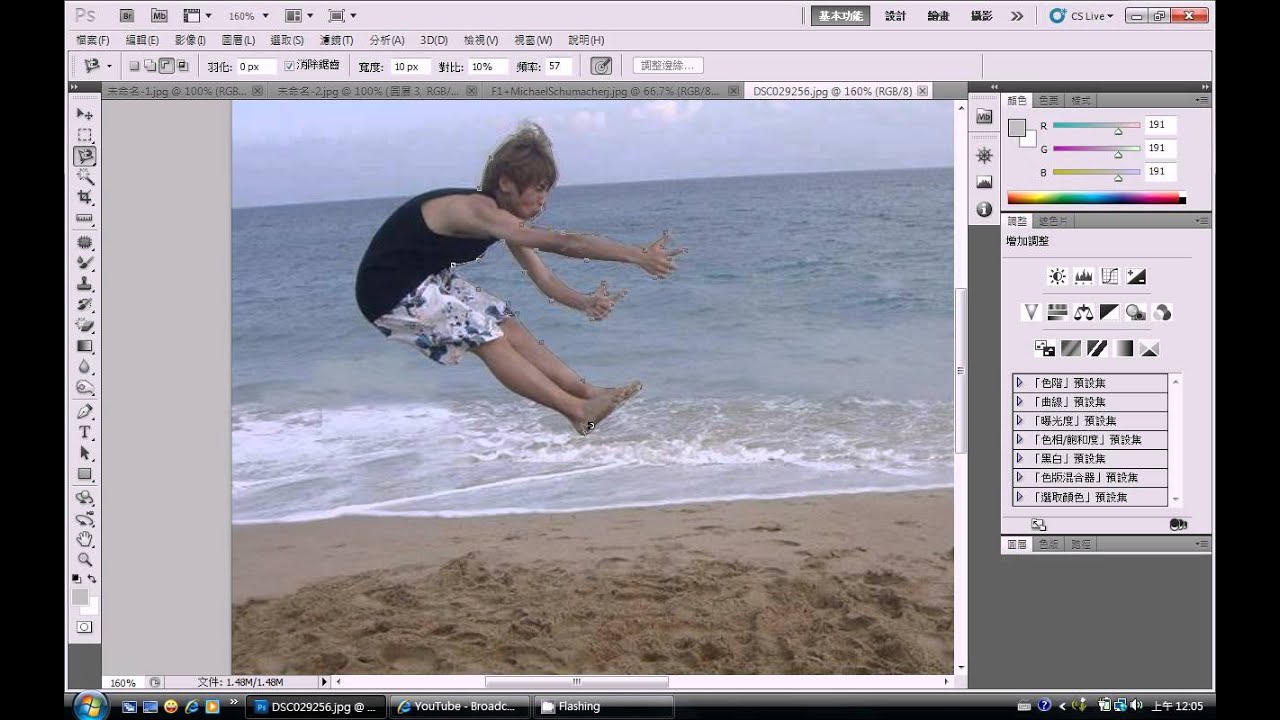The width and height of the screenshot is (1280, 720).
Task: Expand the 「色階」預設集 presets
Action: pyautogui.click(x=1020, y=383)
